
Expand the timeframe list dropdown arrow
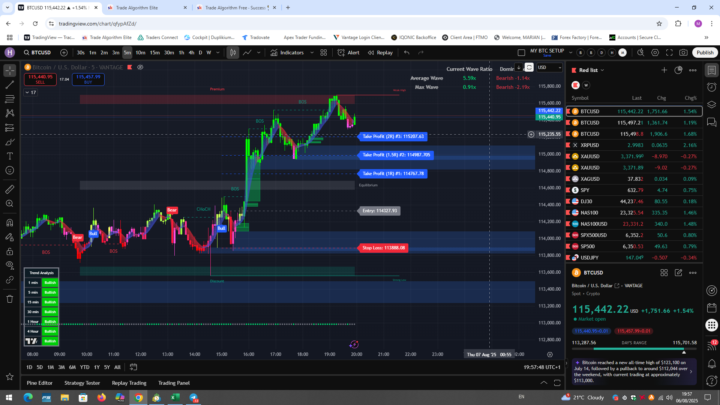218,53
